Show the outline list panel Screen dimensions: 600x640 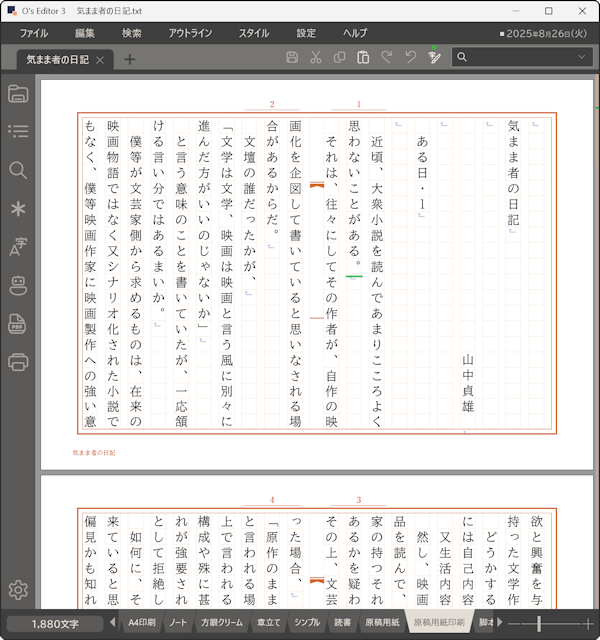click(18, 131)
